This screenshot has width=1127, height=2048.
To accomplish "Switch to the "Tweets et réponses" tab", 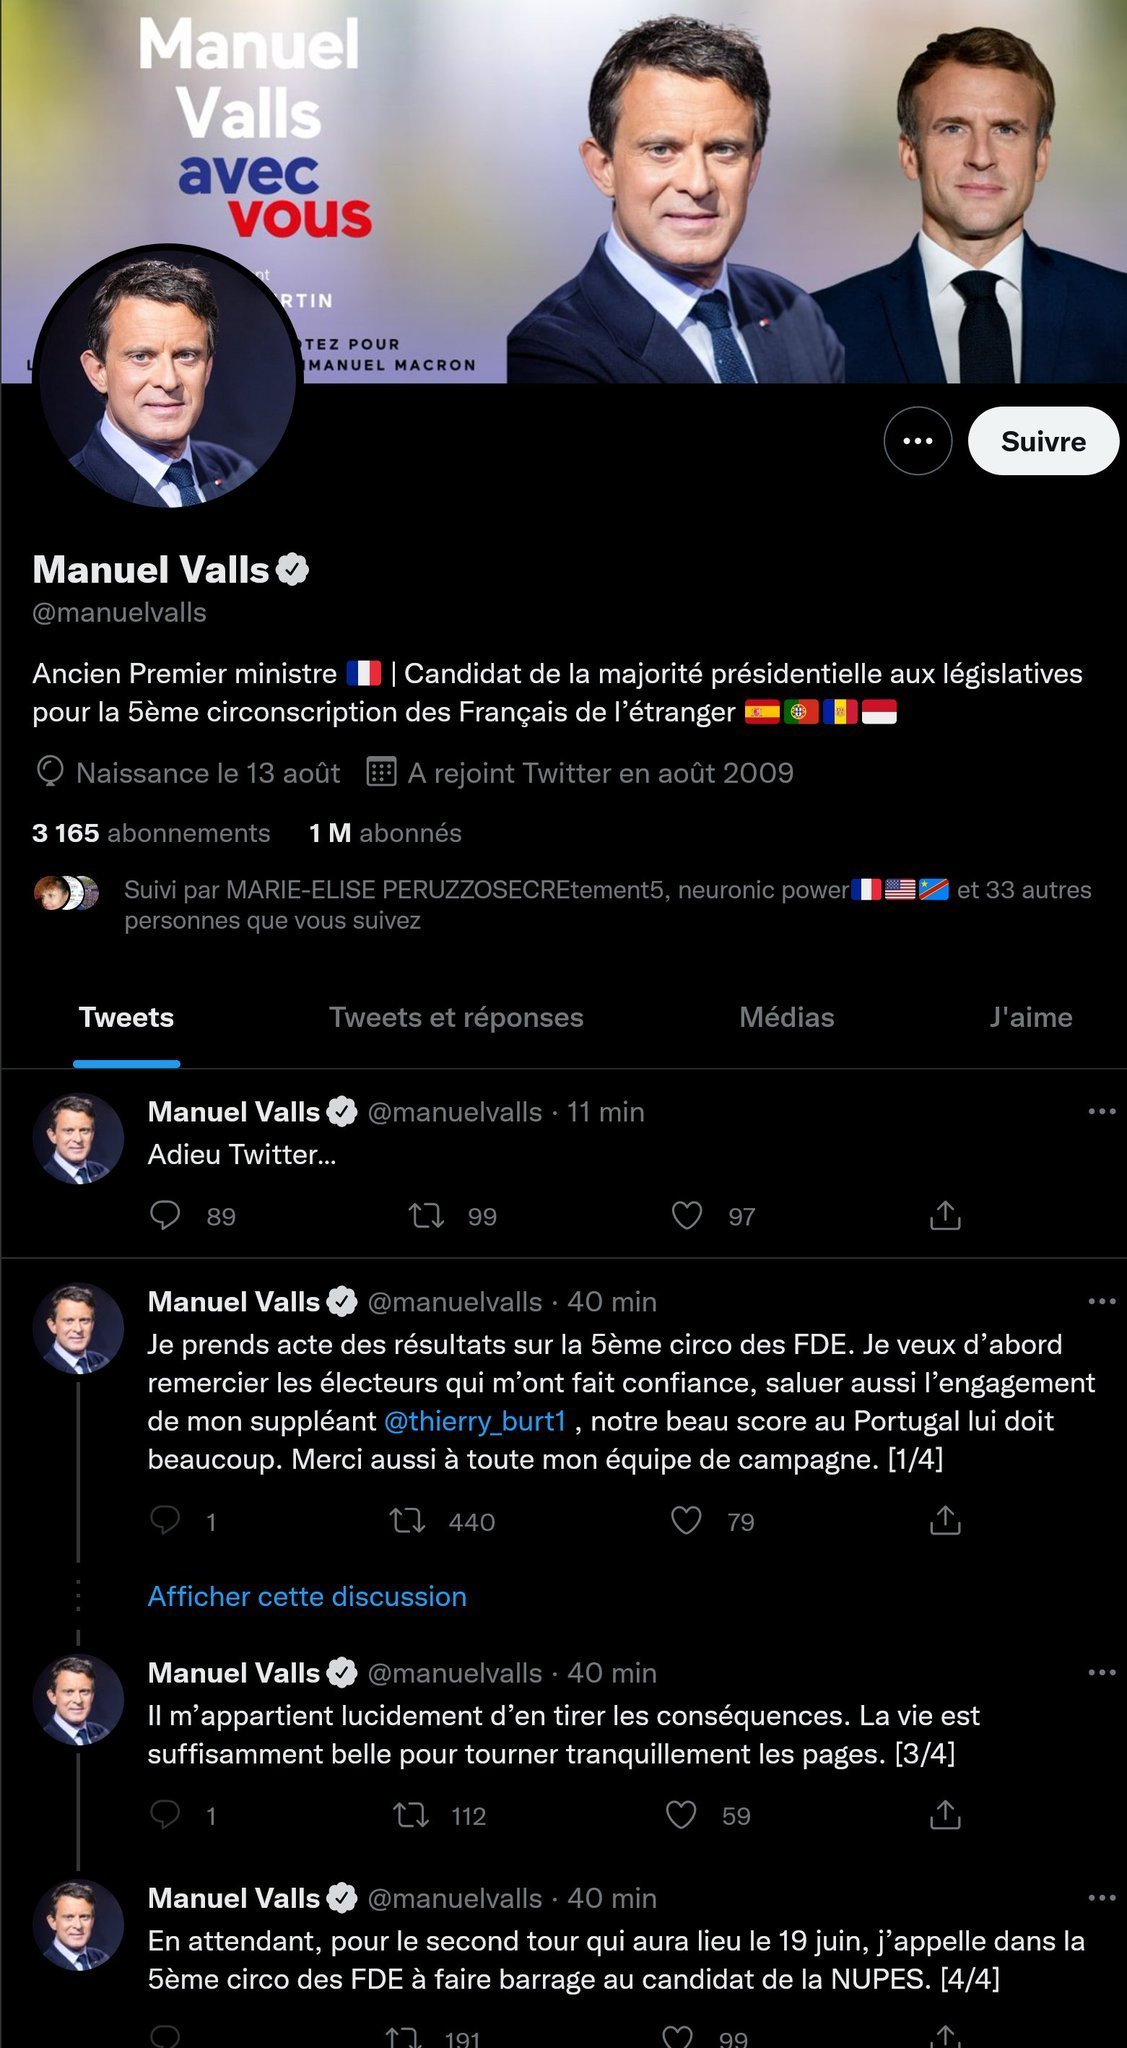I will click(456, 1017).
